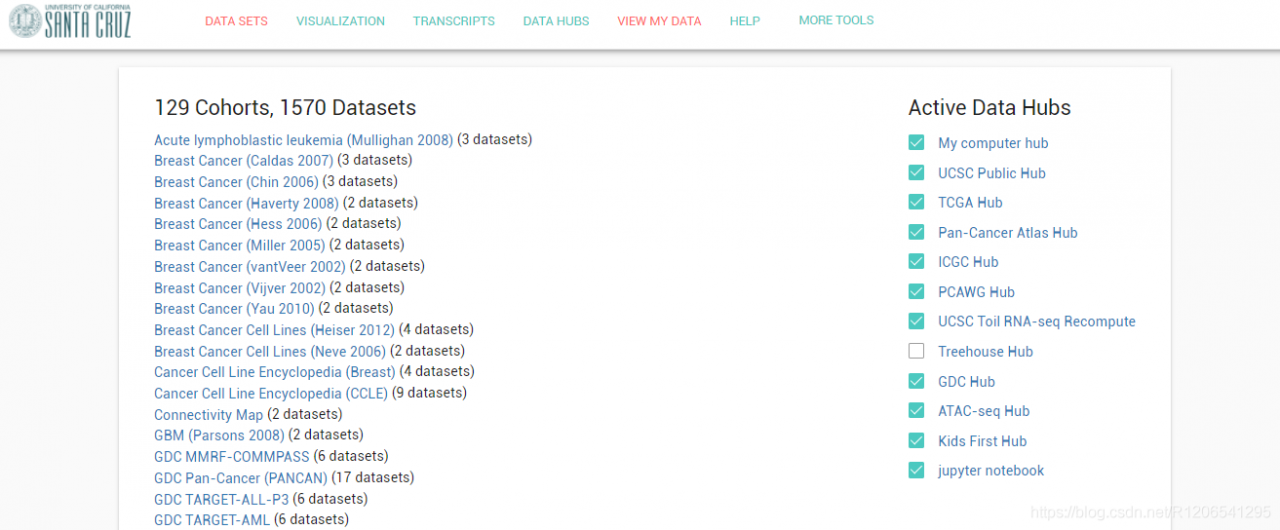1280x530 pixels.
Task: Open the Pan-Cancer Atlas Hub link
Action: coord(1008,232)
